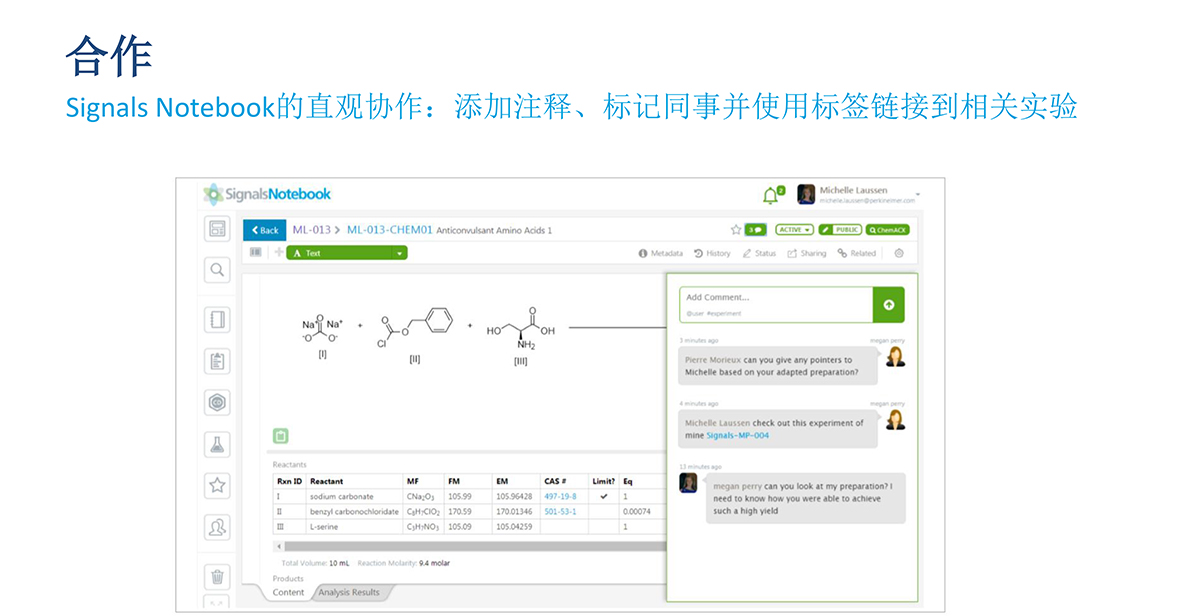
Task: Open the trash bin in the sidebar
Action: 217,577
